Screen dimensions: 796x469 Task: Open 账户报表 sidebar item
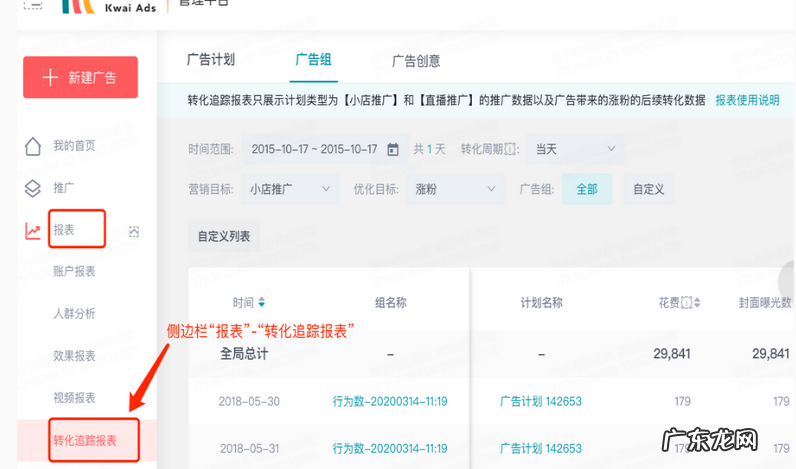(74, 272)
